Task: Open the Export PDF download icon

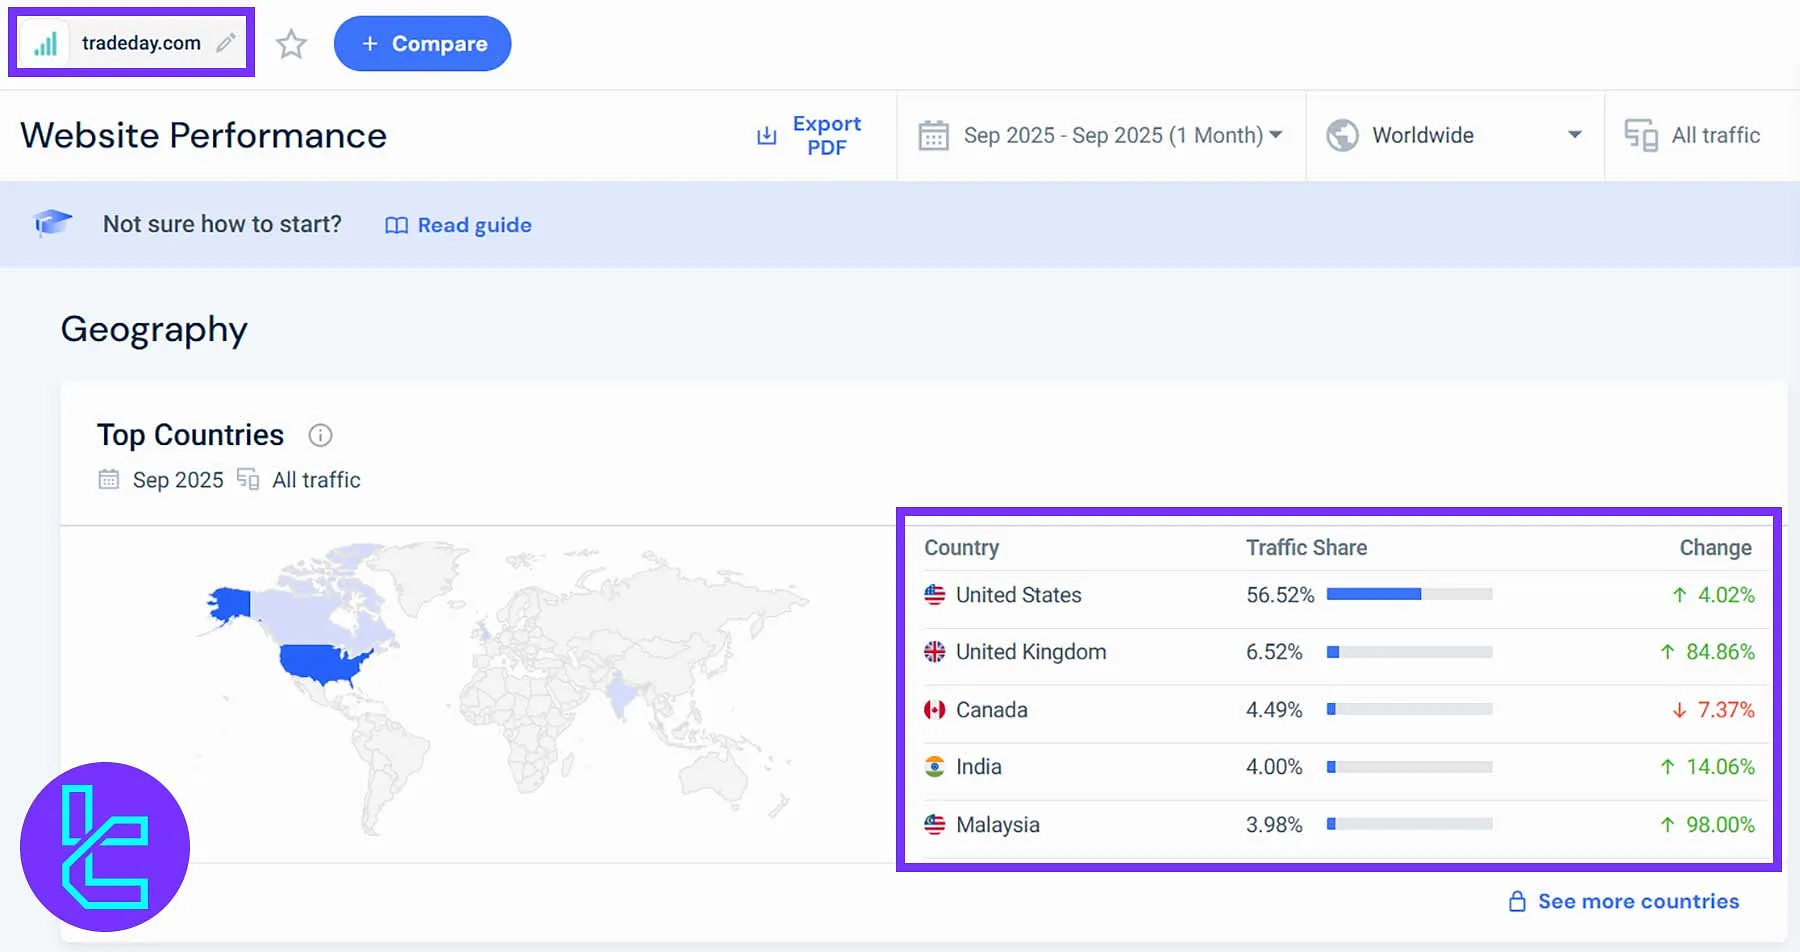Action: [x=766, y=135]
